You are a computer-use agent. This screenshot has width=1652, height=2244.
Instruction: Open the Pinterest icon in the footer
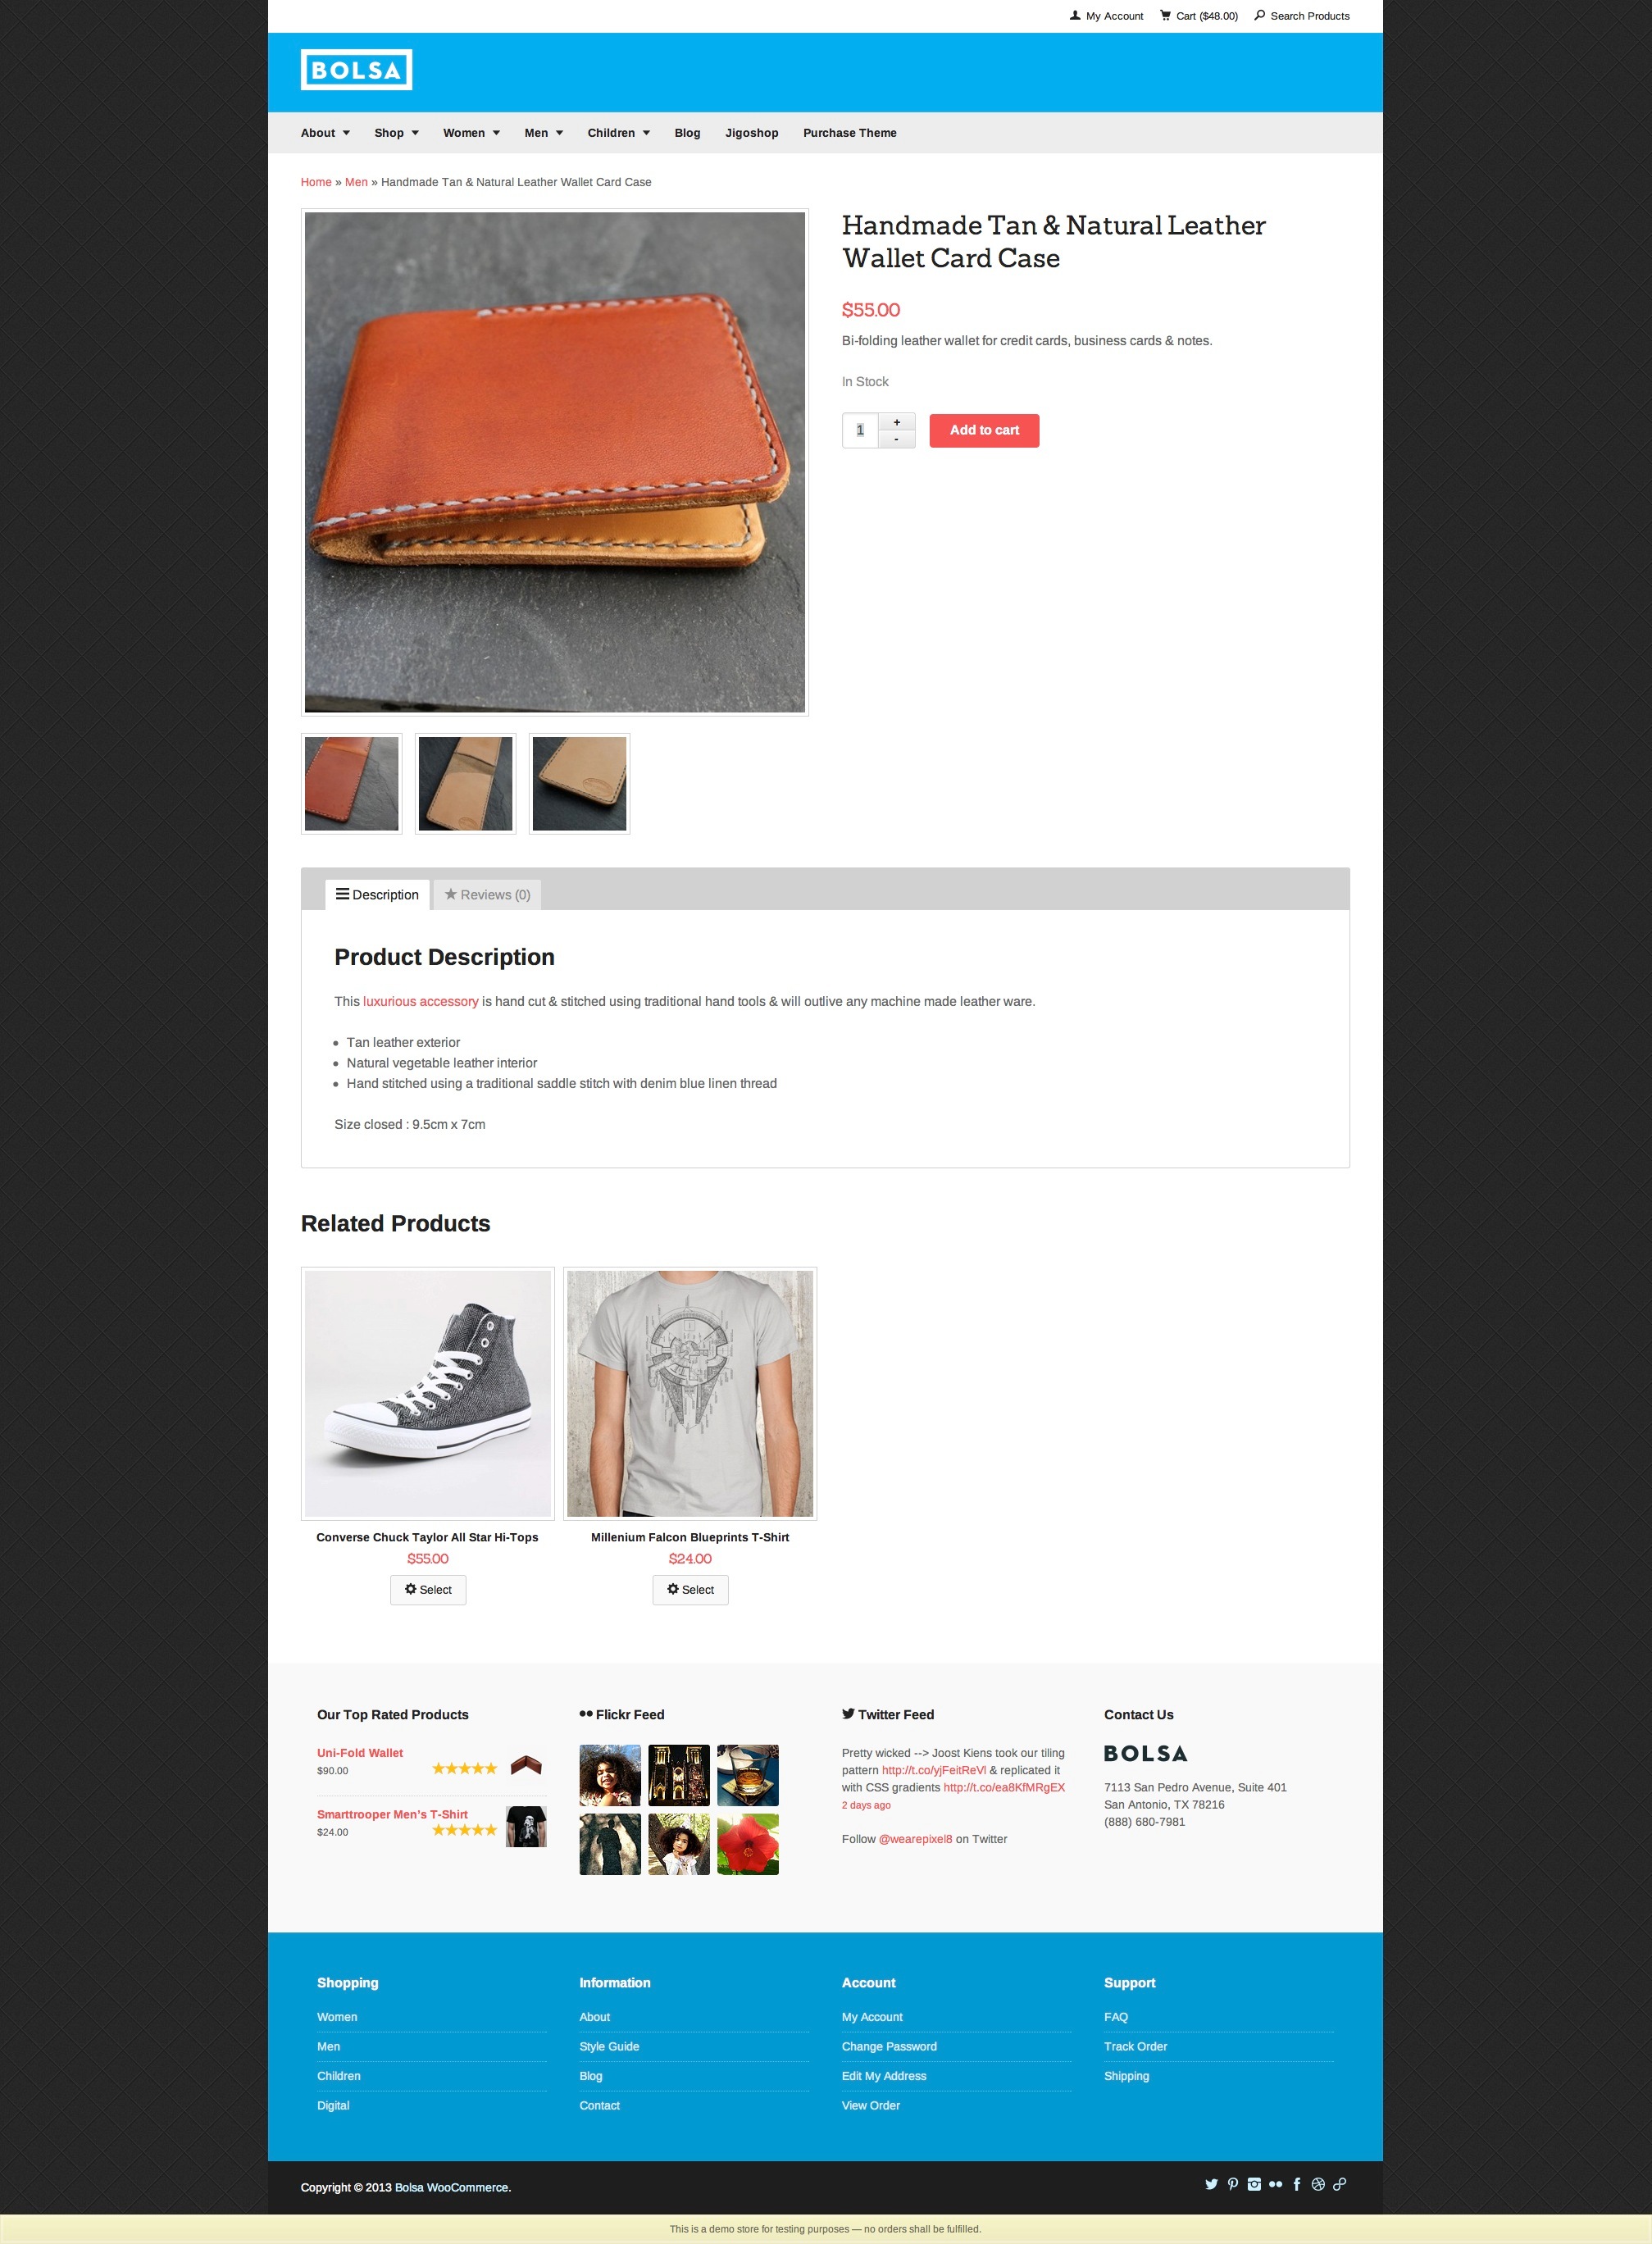tap(1233, 2184)
